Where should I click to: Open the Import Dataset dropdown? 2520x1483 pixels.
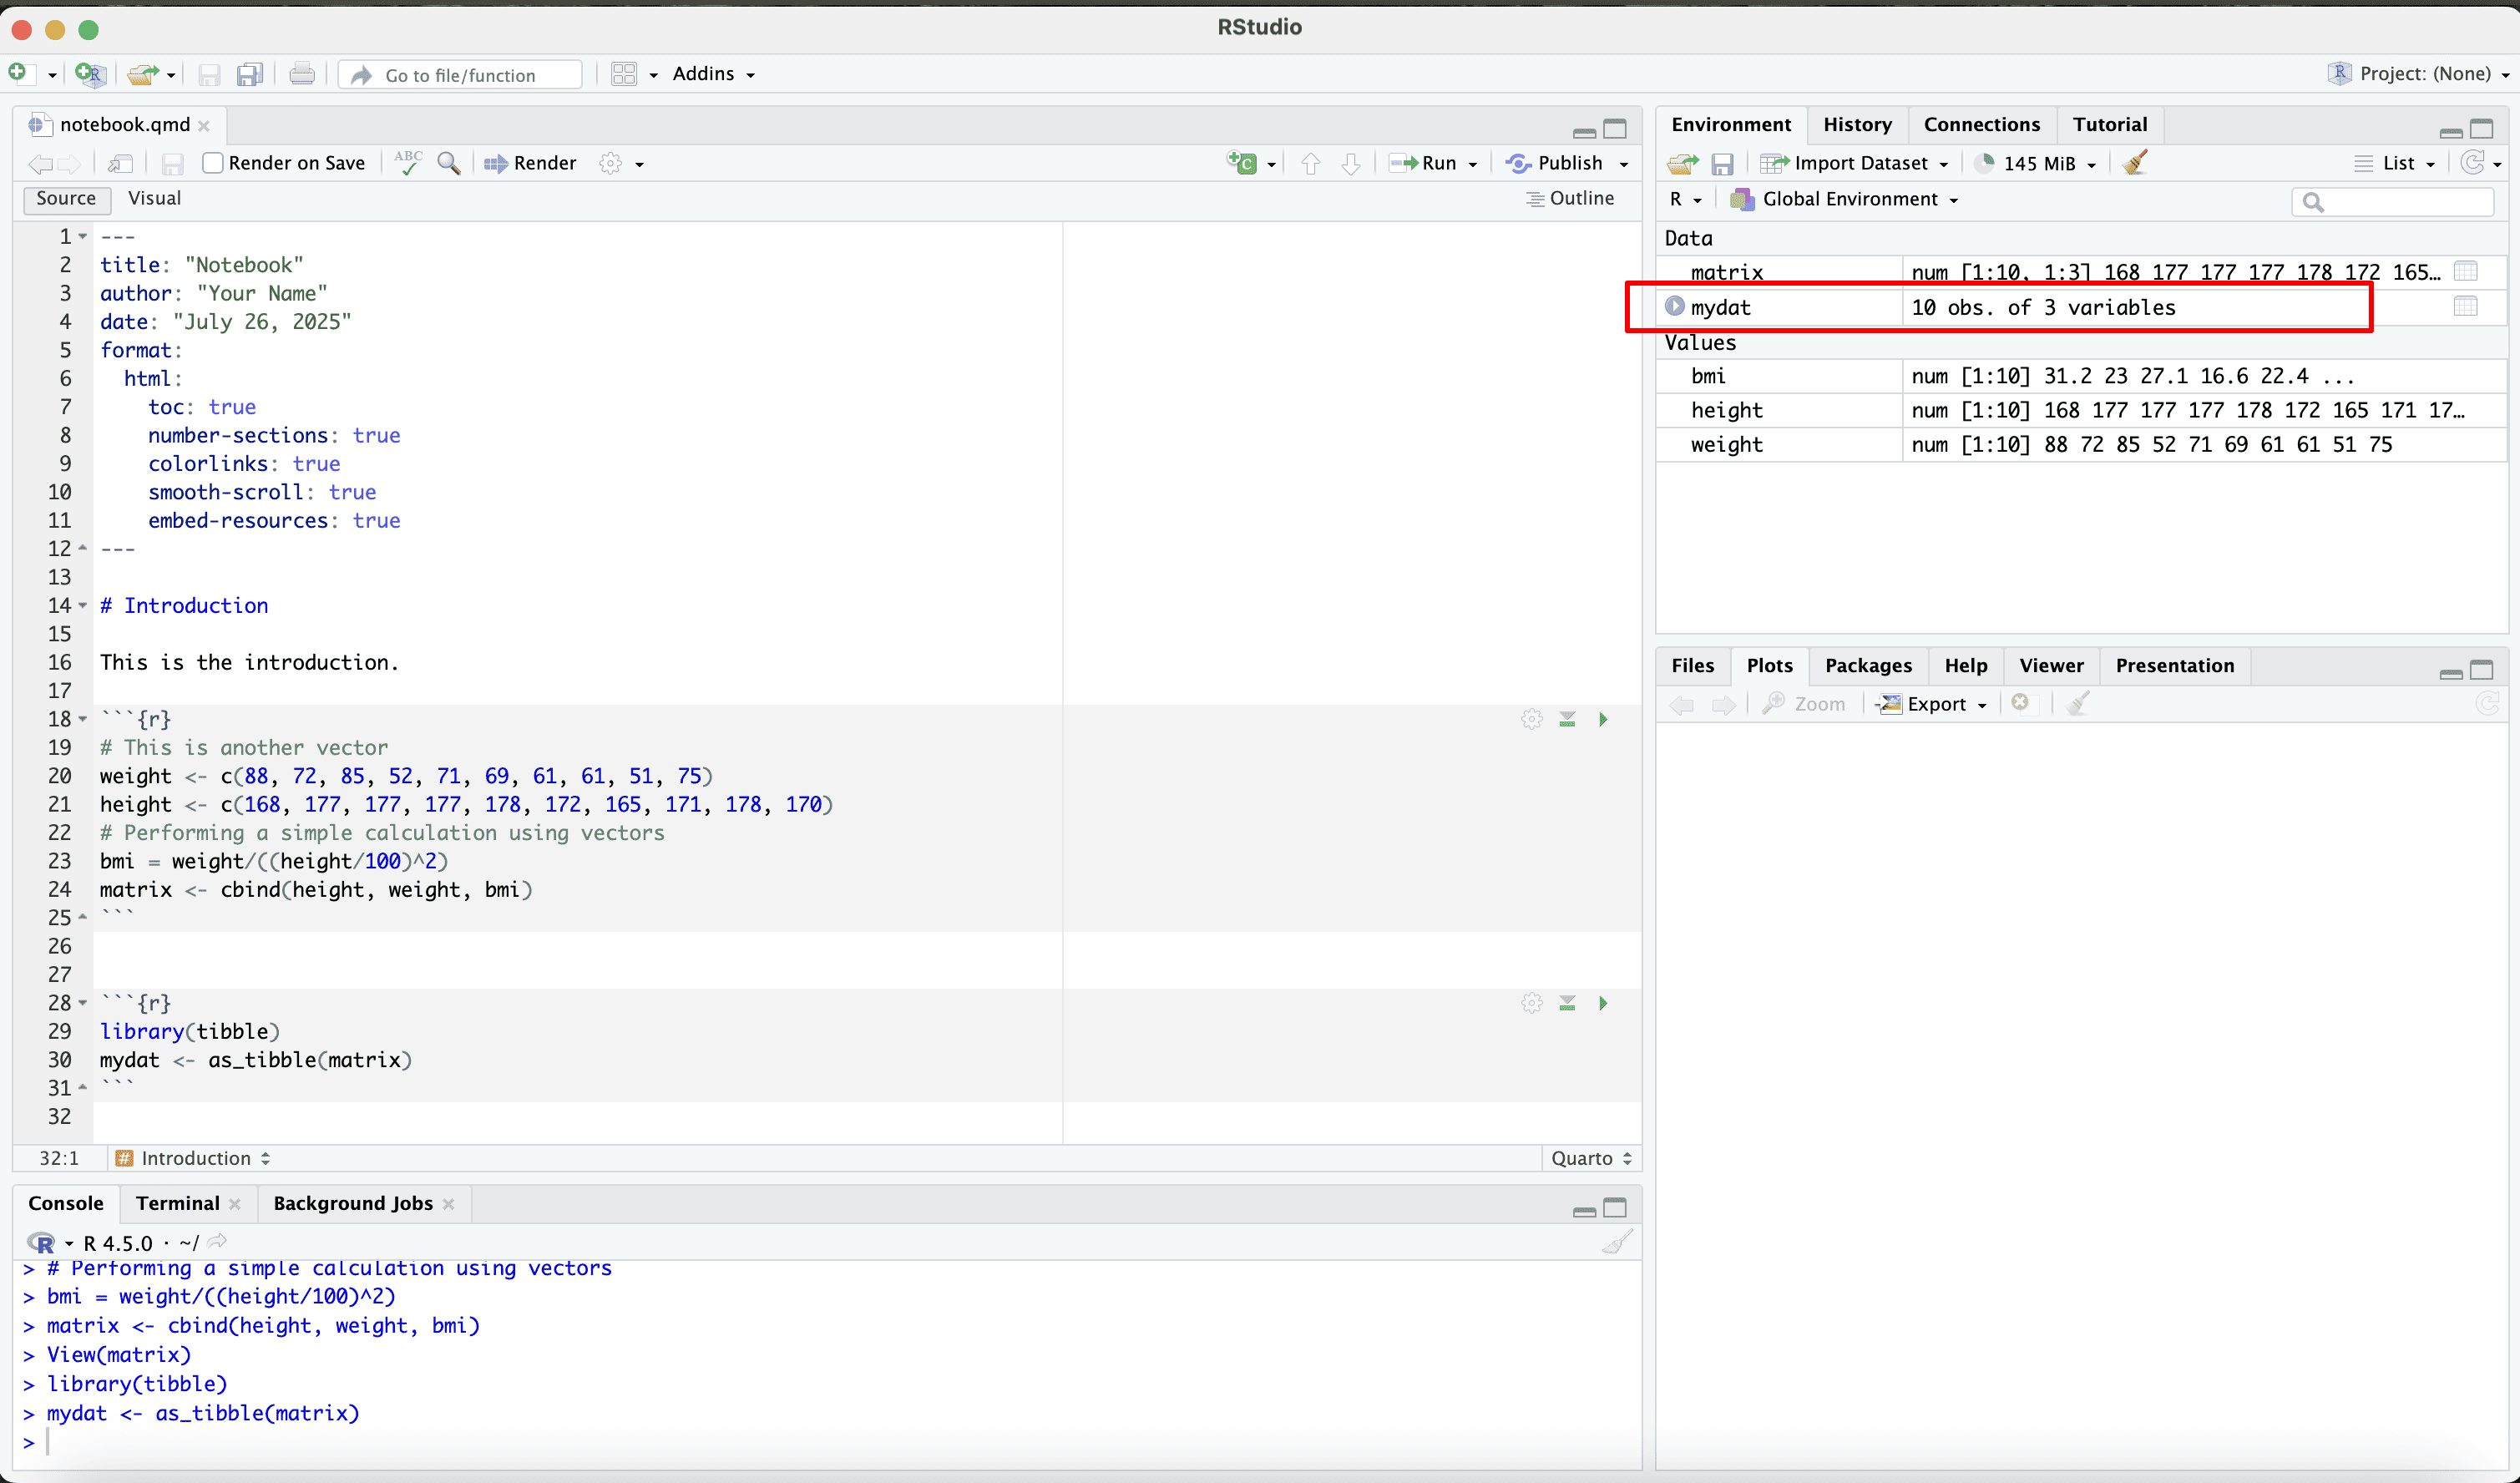[1860, 163]
